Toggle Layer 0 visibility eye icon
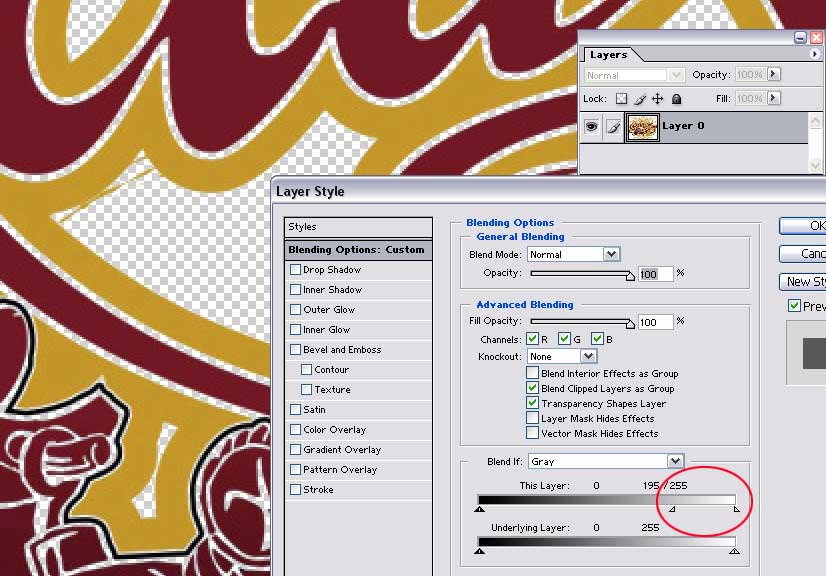Viewport: 826px width, 576px height. [x=592, y=126]
